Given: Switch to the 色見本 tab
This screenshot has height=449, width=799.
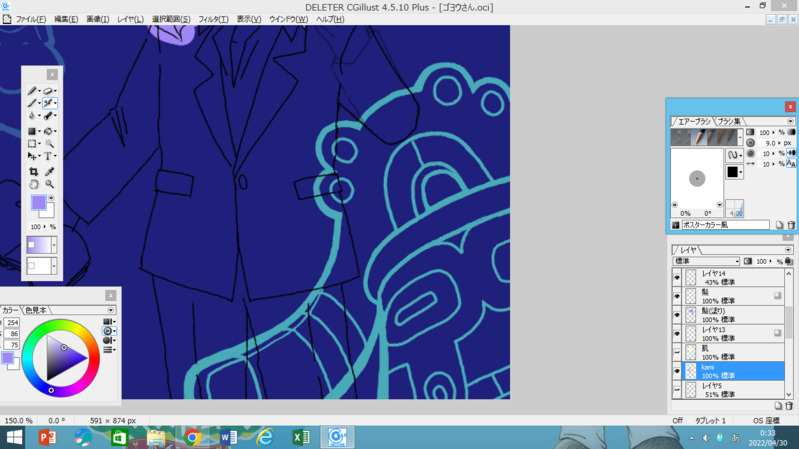Looking at the screenshot, I should [x=36, y=310].
